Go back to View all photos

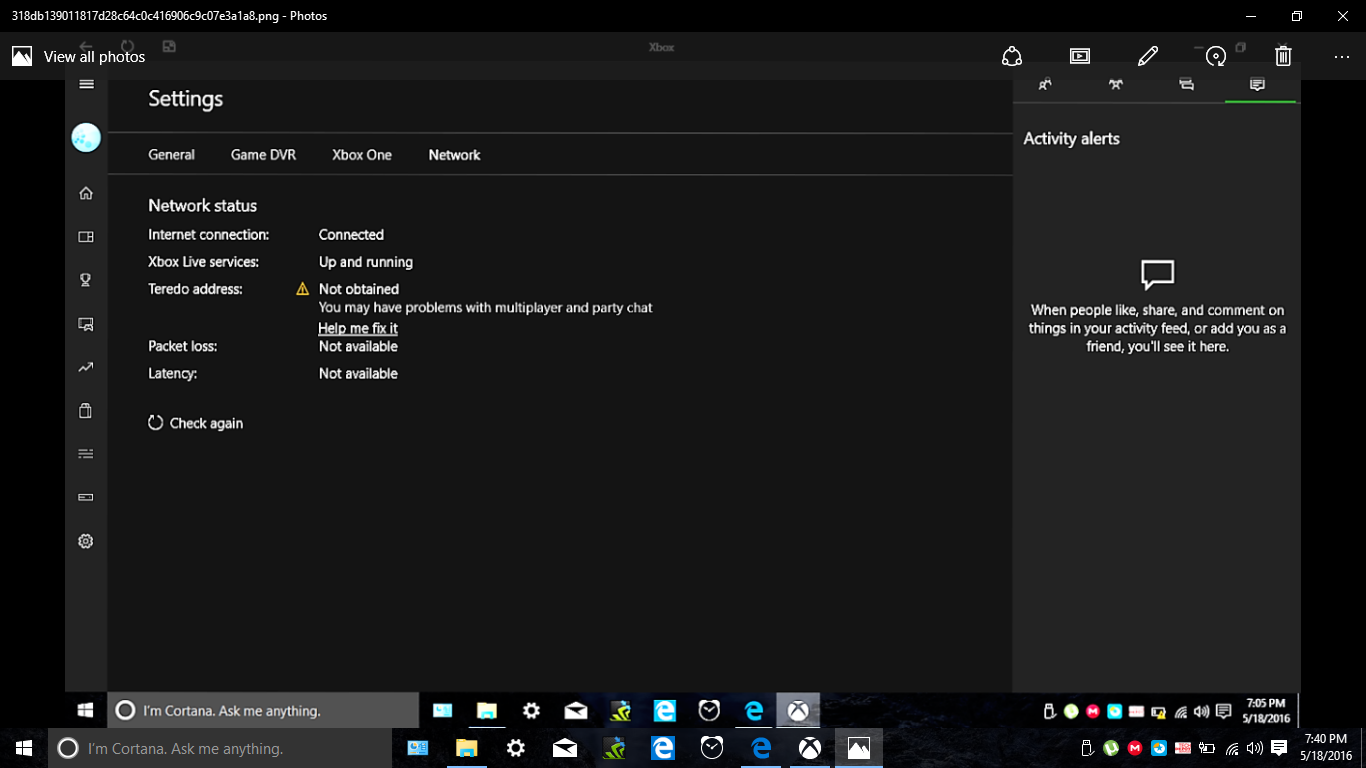pos(79,57)
